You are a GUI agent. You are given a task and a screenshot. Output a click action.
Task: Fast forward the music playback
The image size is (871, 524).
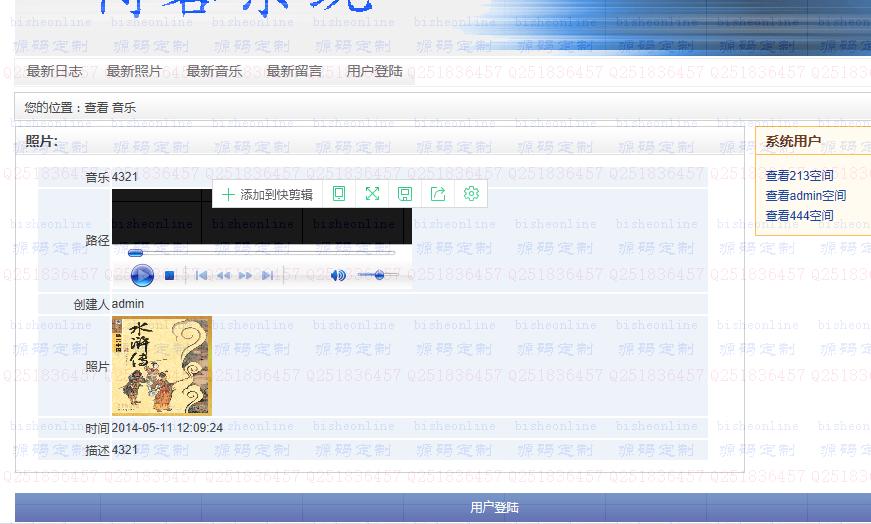tap(245, 275)
